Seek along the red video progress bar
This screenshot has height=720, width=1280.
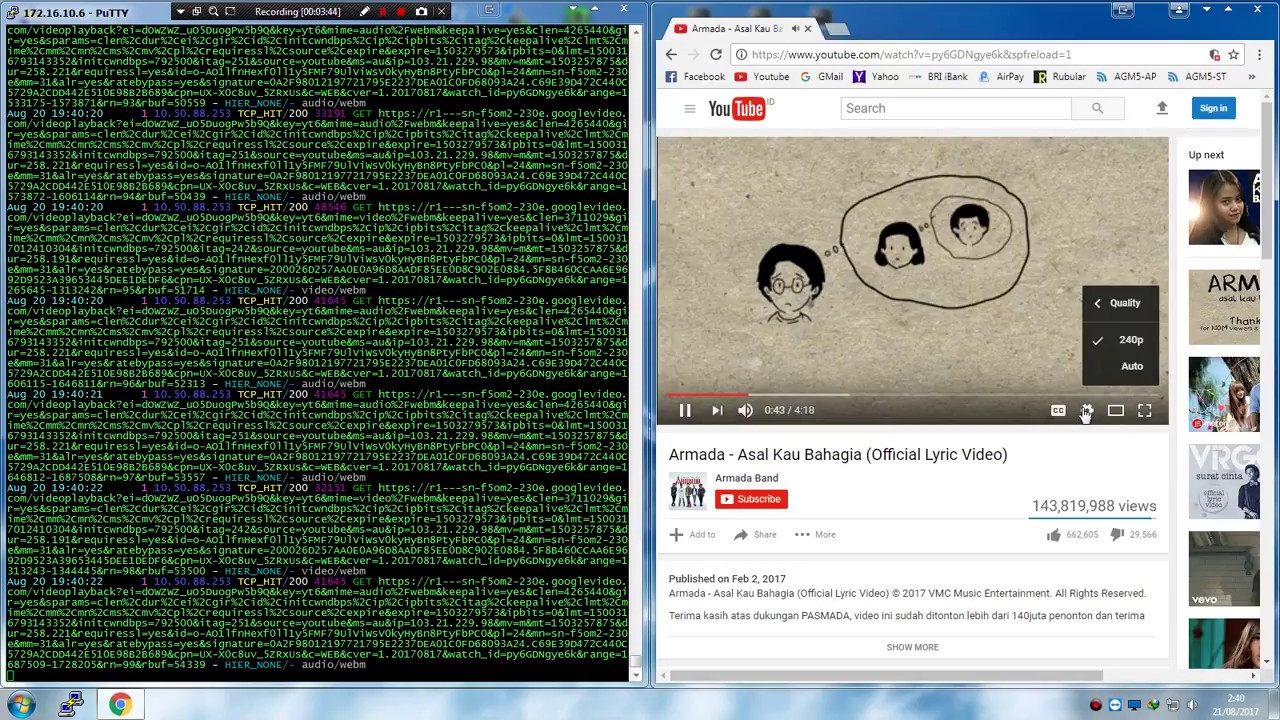point(912,394)
